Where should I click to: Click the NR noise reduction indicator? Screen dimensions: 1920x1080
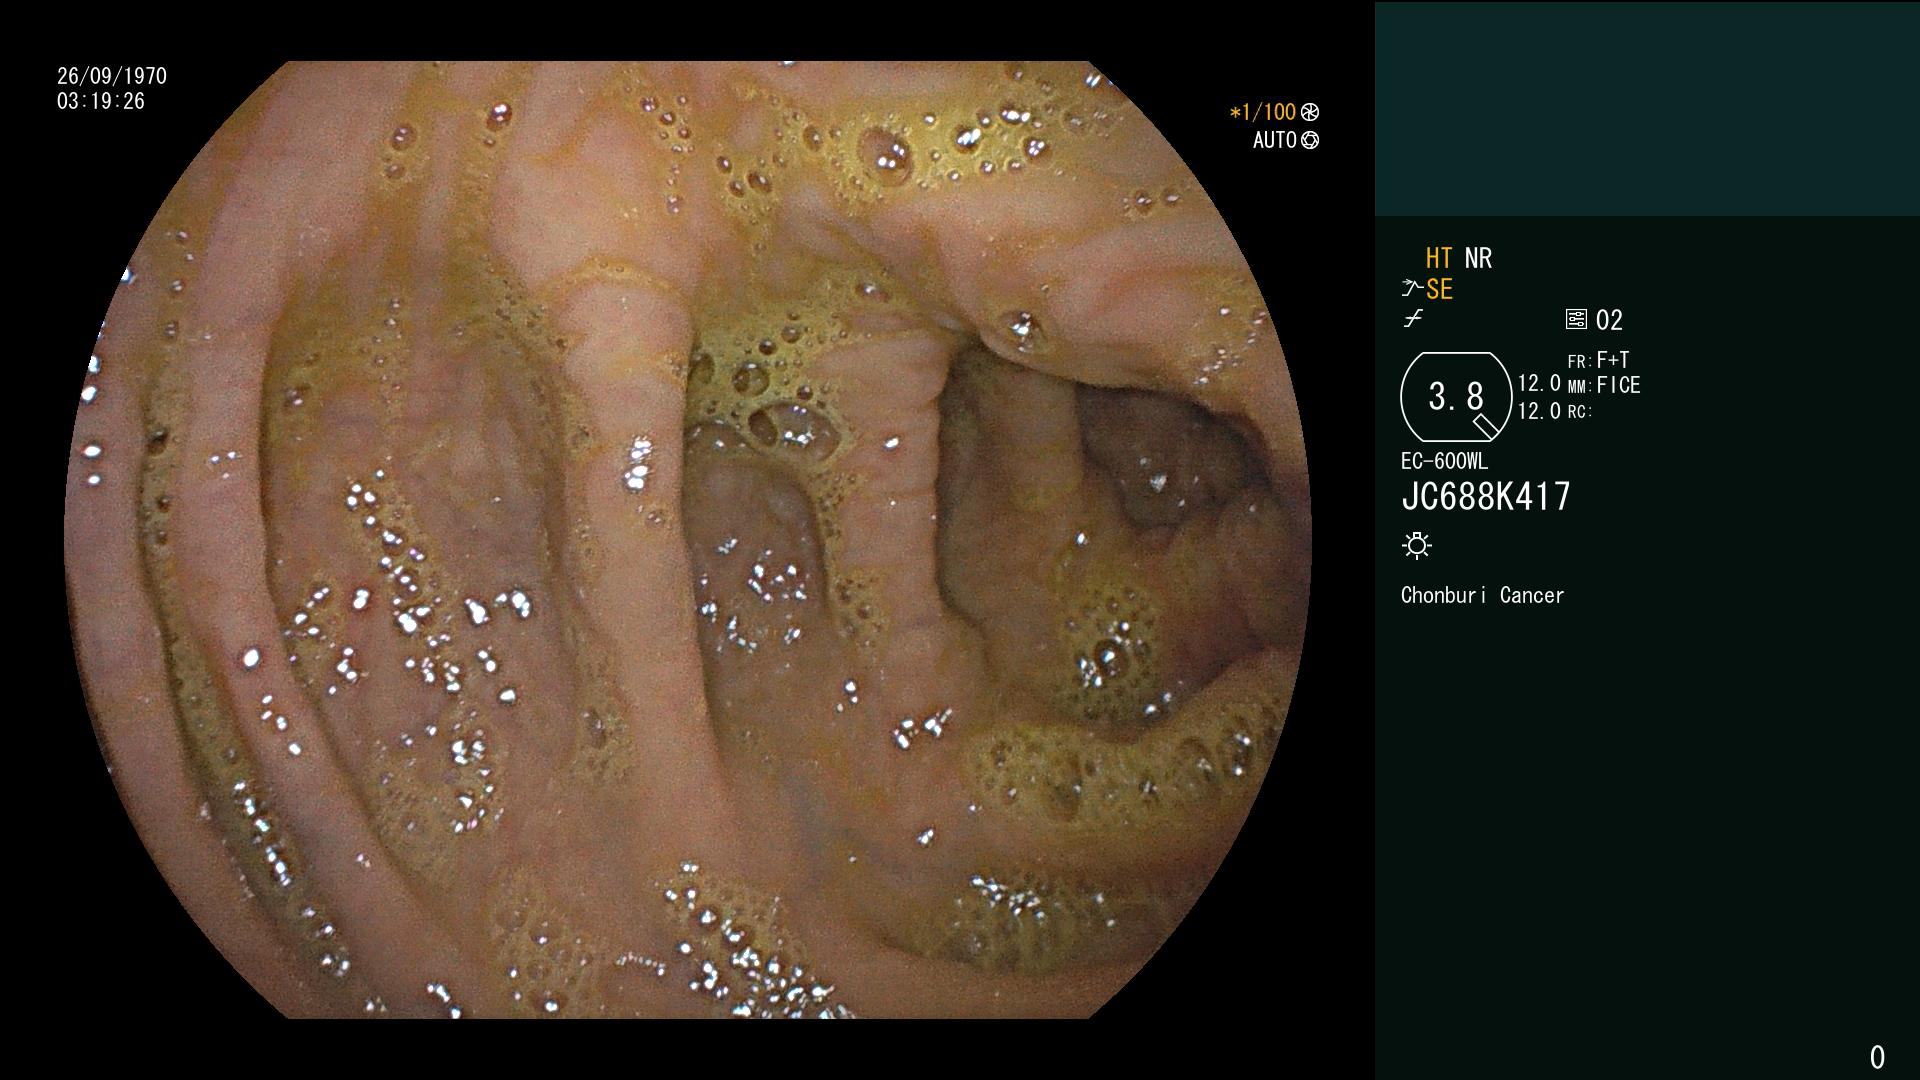(1478, 258)
